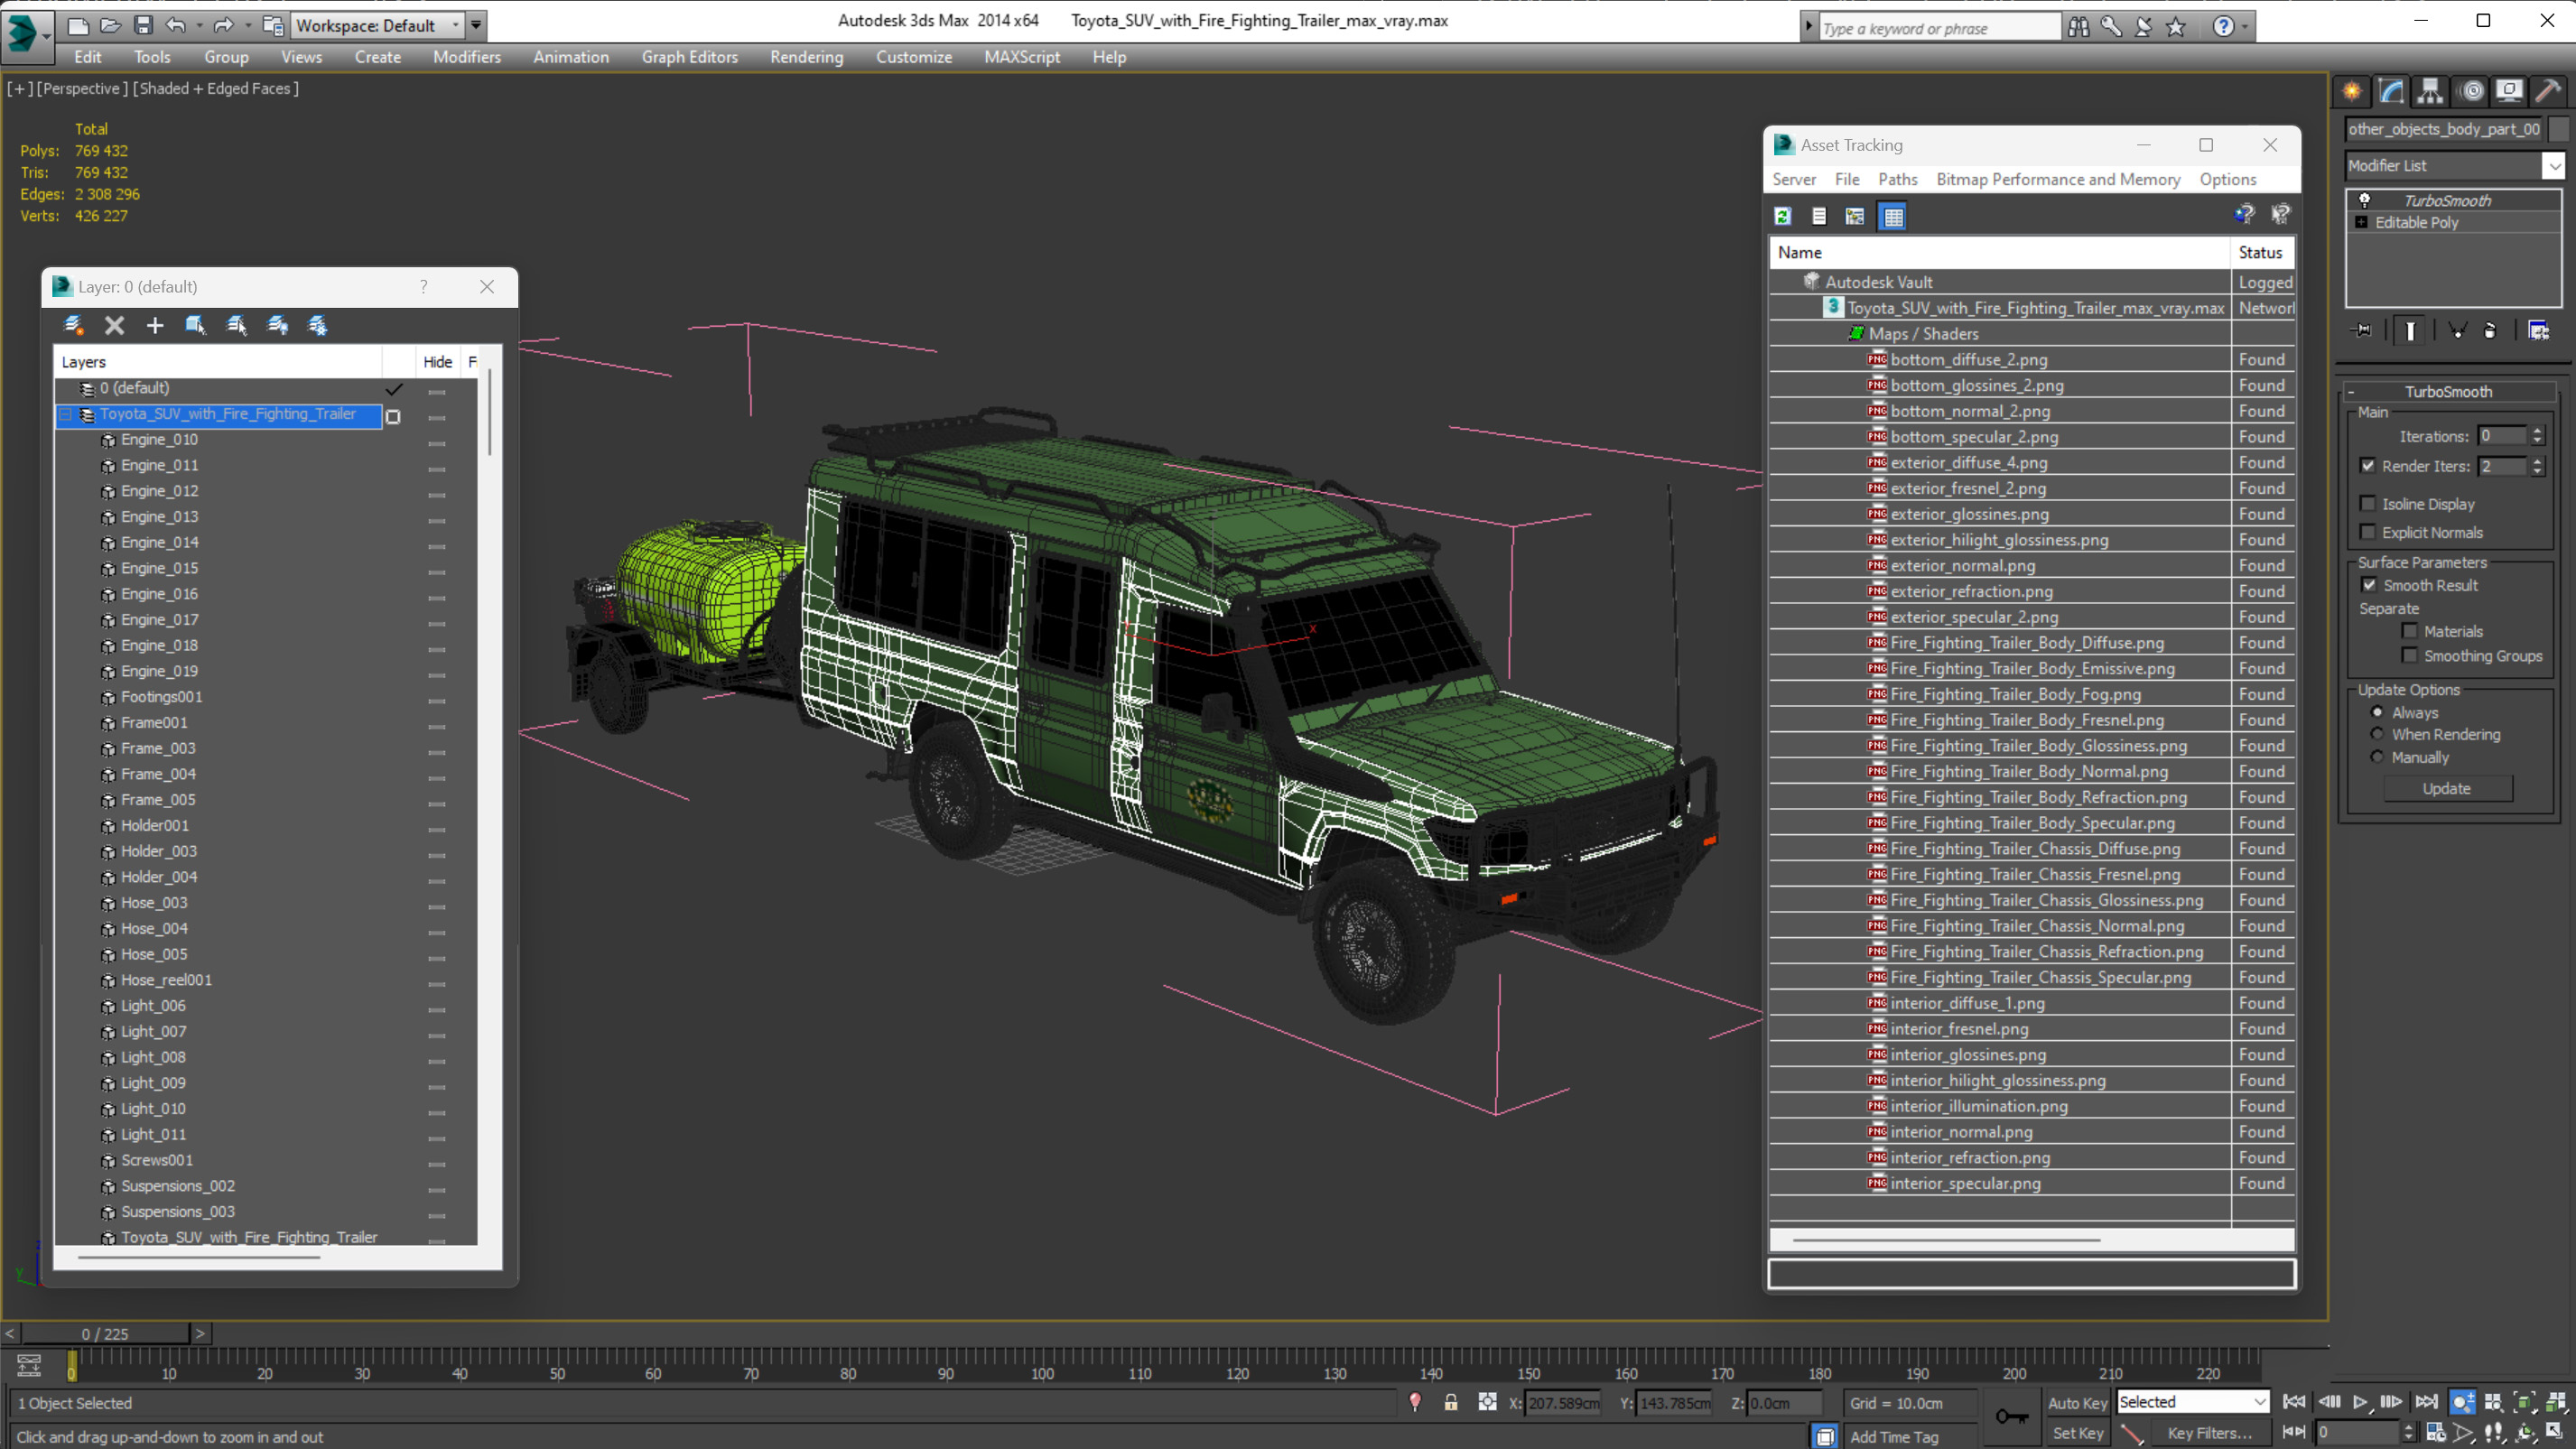Screen dimensions: 2576x1449
Task: Click the time slider 0 / 225 handle
Action: 105,1334
